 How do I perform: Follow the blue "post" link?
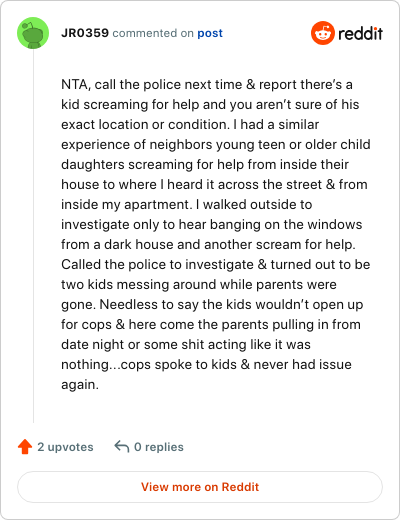tap(210, 34)
